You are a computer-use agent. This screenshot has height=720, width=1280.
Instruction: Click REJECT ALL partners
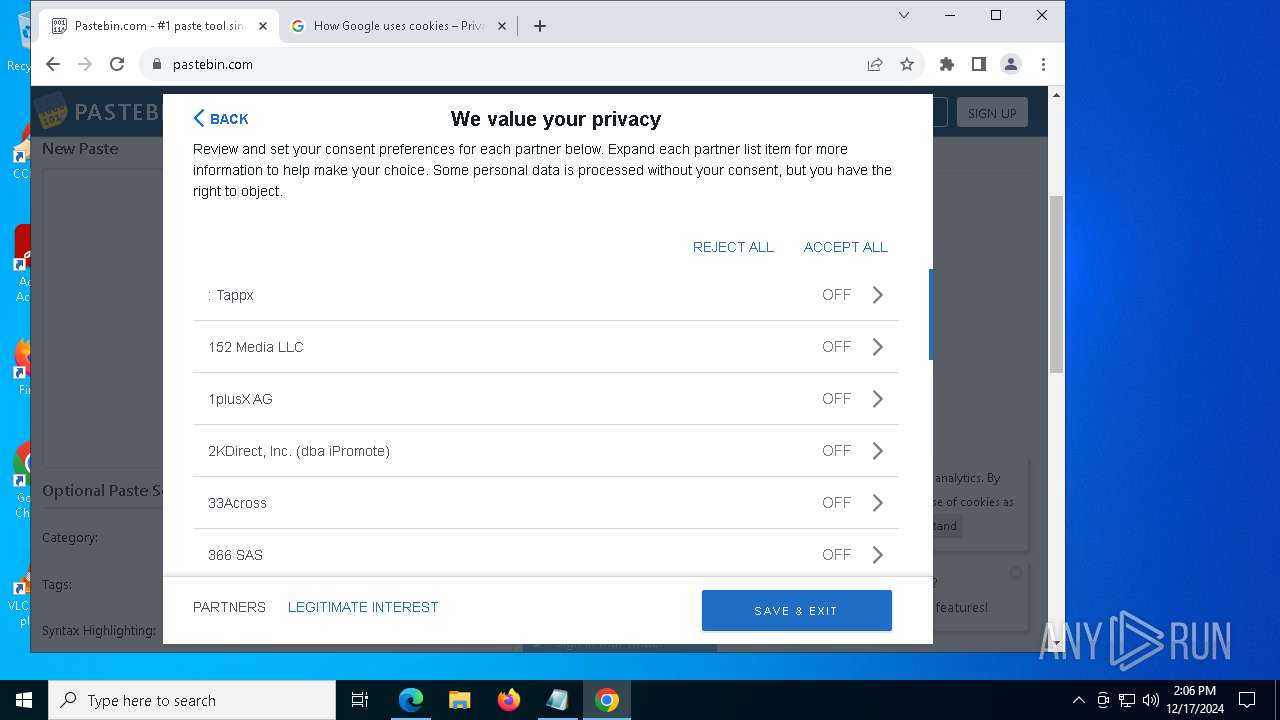click(733, 247)
